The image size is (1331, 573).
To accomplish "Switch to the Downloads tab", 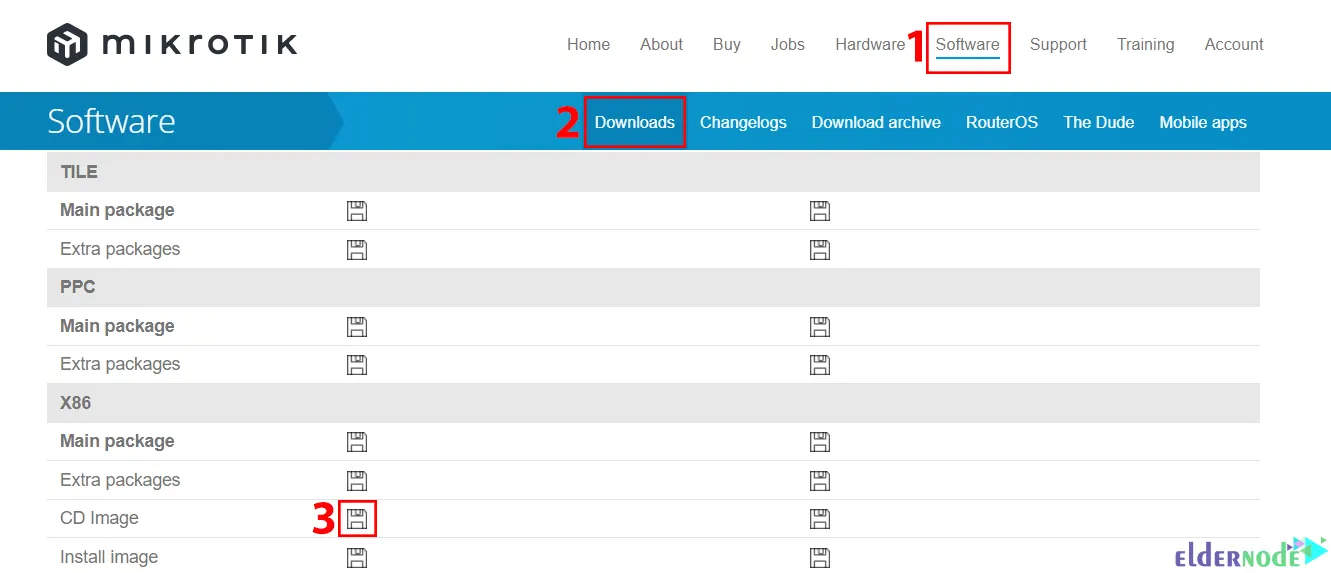I will point(635,122).
